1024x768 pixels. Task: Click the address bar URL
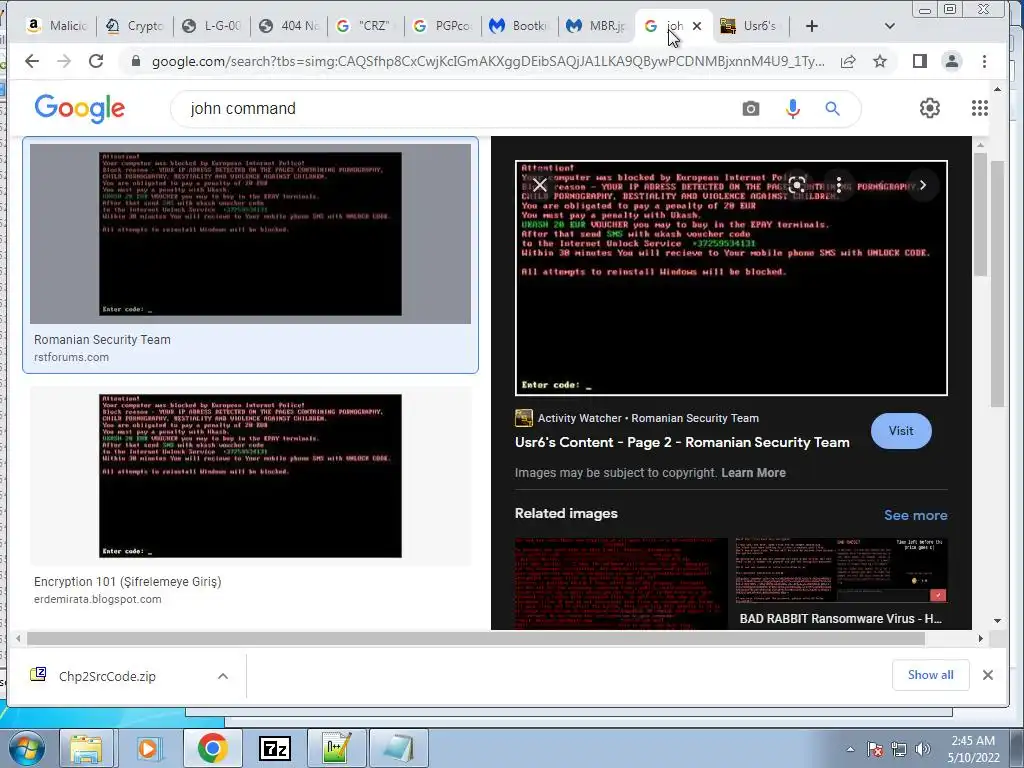[x=487, y=61]
